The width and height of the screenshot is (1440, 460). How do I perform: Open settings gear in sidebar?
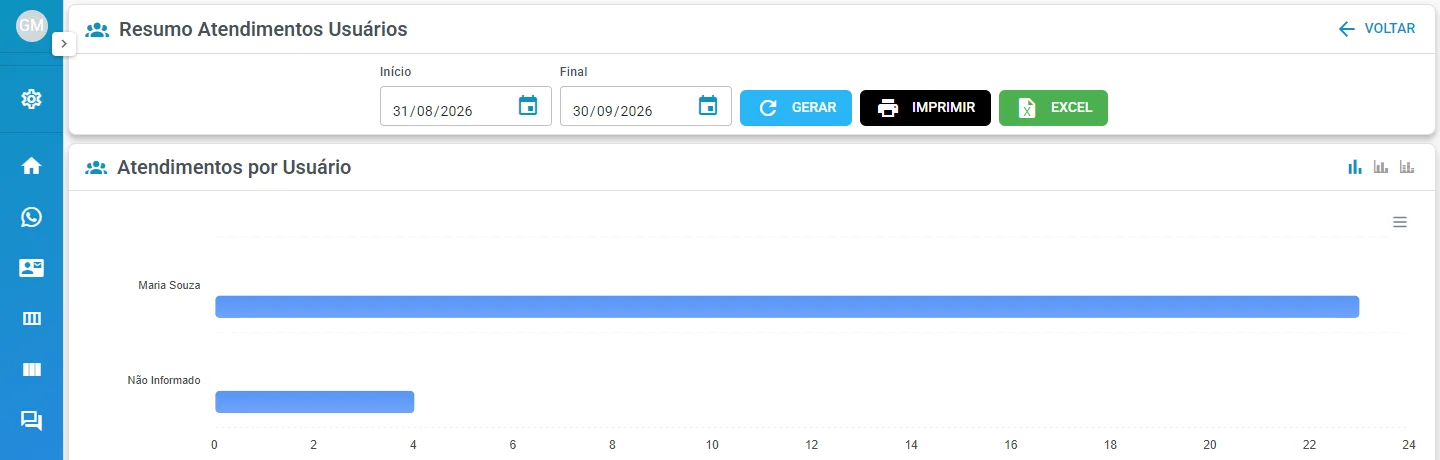click(31, 99)
